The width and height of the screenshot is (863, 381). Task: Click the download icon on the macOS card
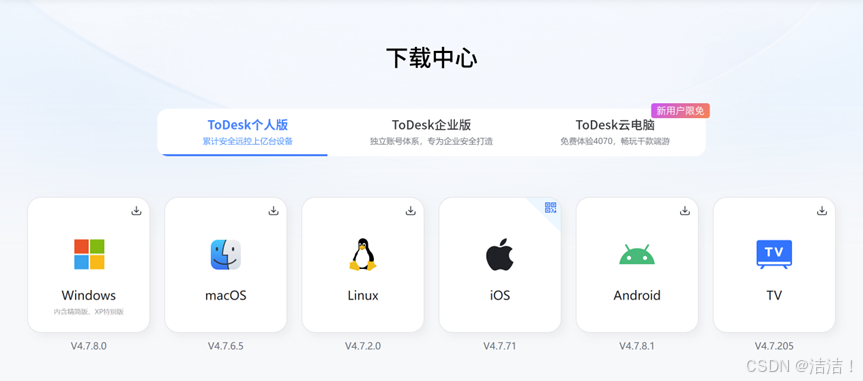click(x=273, y=211)
